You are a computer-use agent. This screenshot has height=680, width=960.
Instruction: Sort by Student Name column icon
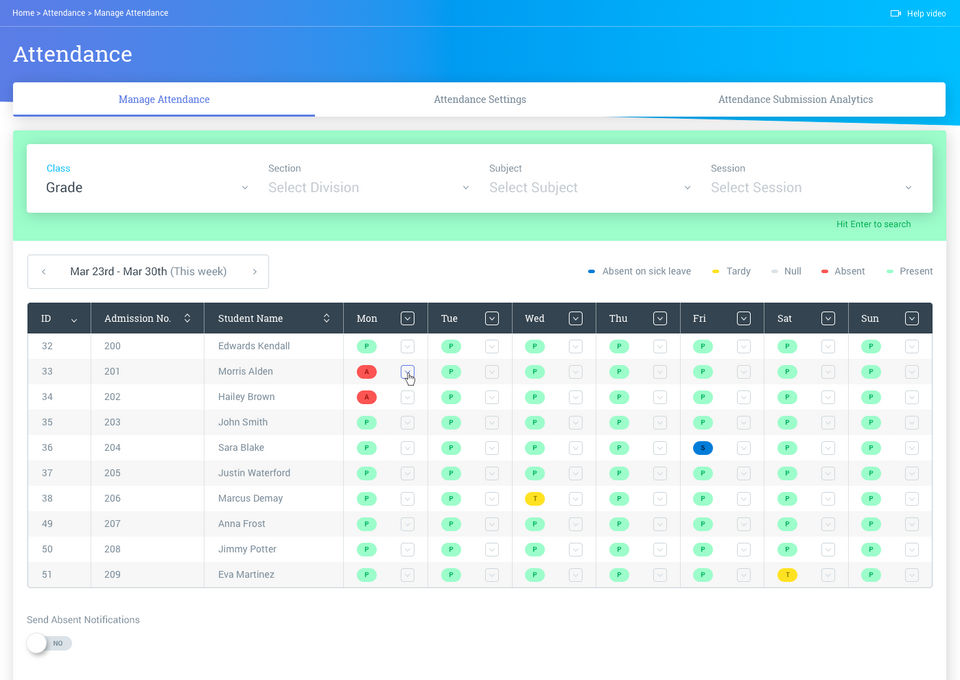click(x=326, y=319)
